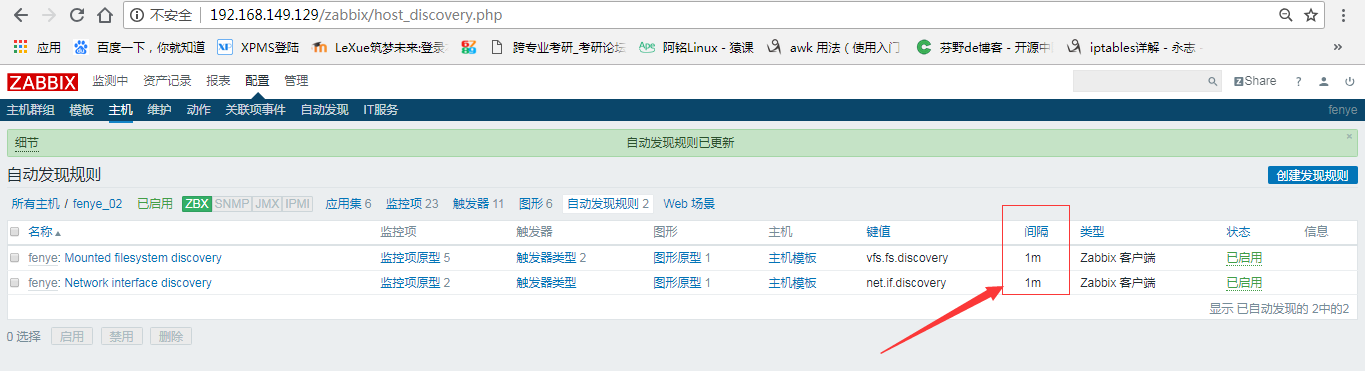Open the 图形 6 tab
This screenshot has height=371, width=1365.
click(x=536, y=204)
